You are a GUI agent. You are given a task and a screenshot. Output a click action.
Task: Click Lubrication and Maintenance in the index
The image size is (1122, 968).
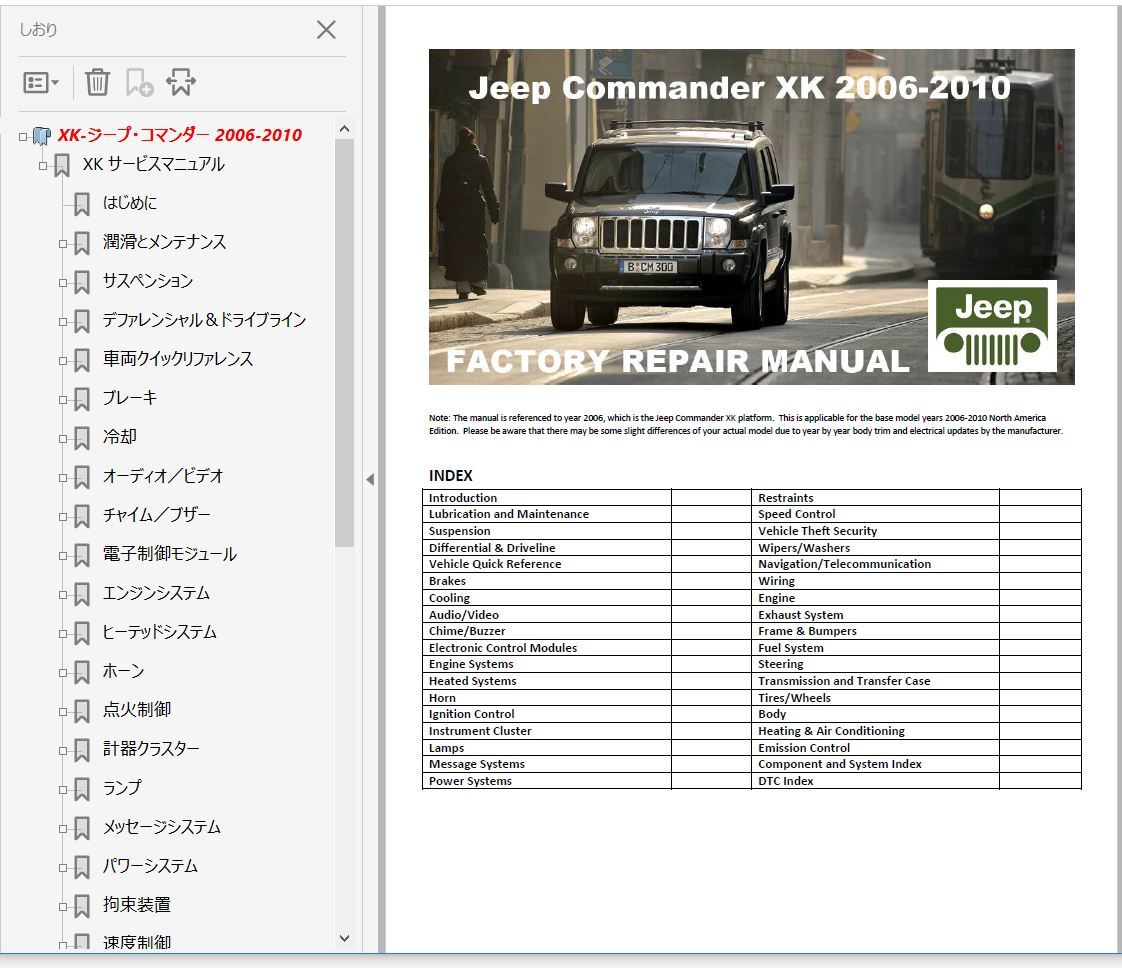pyautogui.click(x=509, y=514)
